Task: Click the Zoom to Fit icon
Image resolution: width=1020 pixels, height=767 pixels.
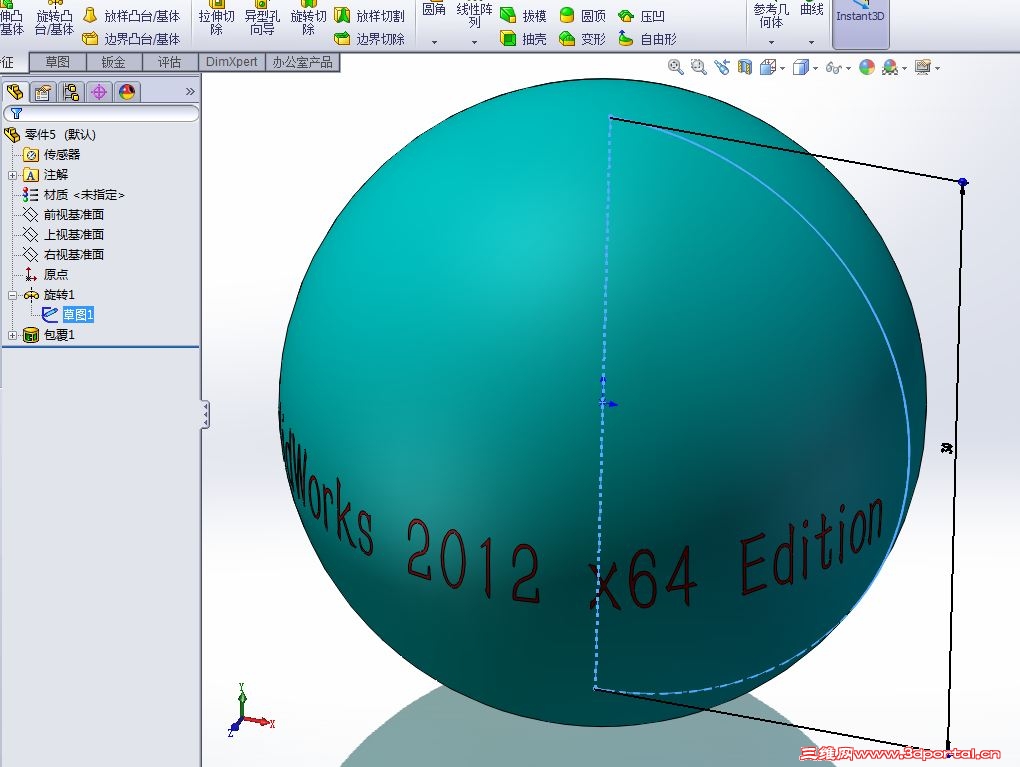Action: click(675, 67)
